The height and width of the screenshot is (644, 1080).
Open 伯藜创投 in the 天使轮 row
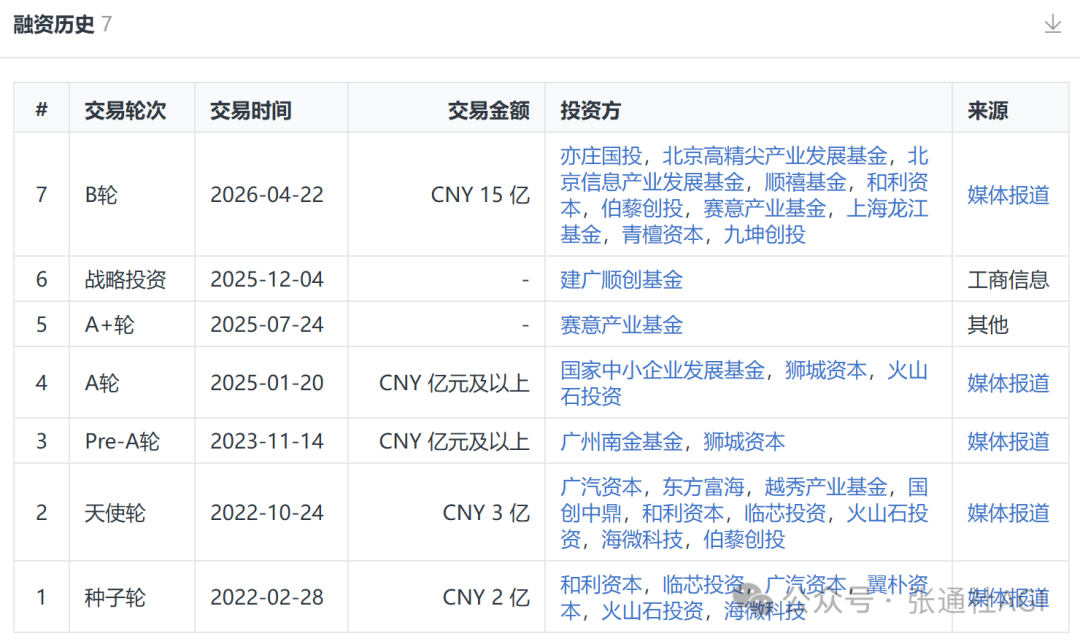click(x=744, y=539)
